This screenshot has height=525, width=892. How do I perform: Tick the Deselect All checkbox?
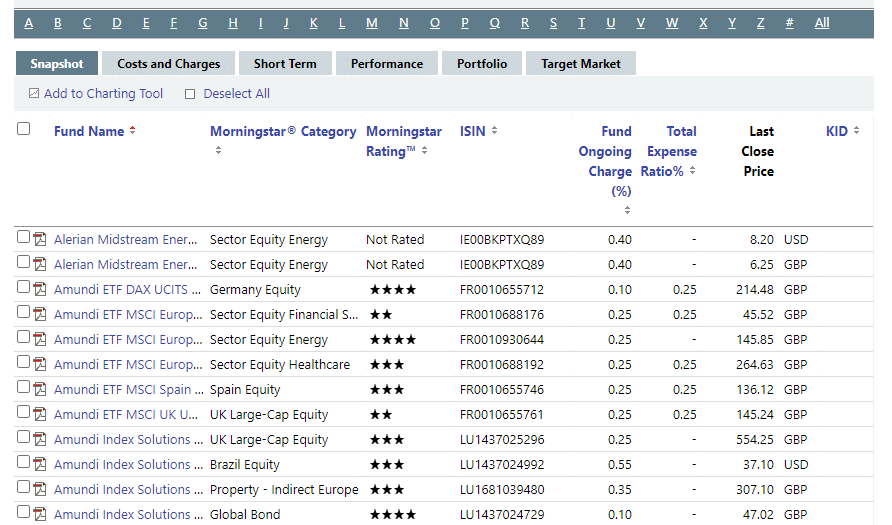point(190,94)
